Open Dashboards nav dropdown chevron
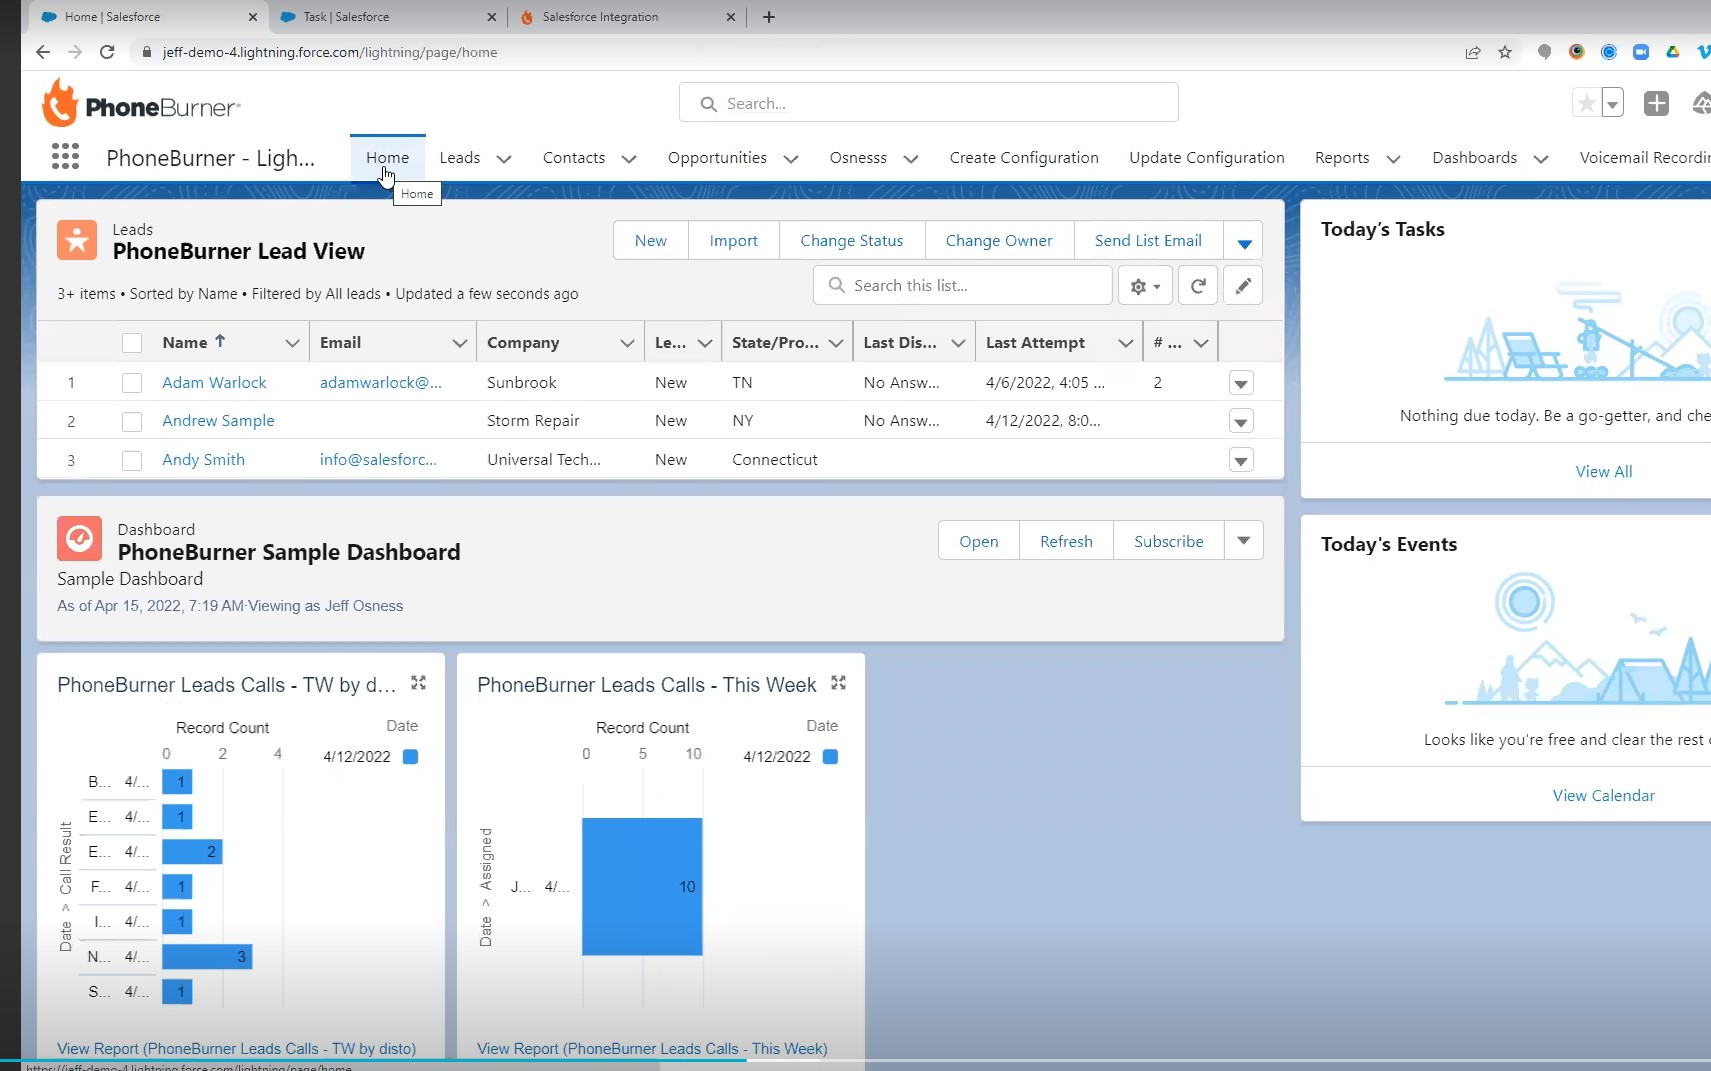Image resolution: width=1711 pixels, height=1071 pixels. click(1541, 159)
